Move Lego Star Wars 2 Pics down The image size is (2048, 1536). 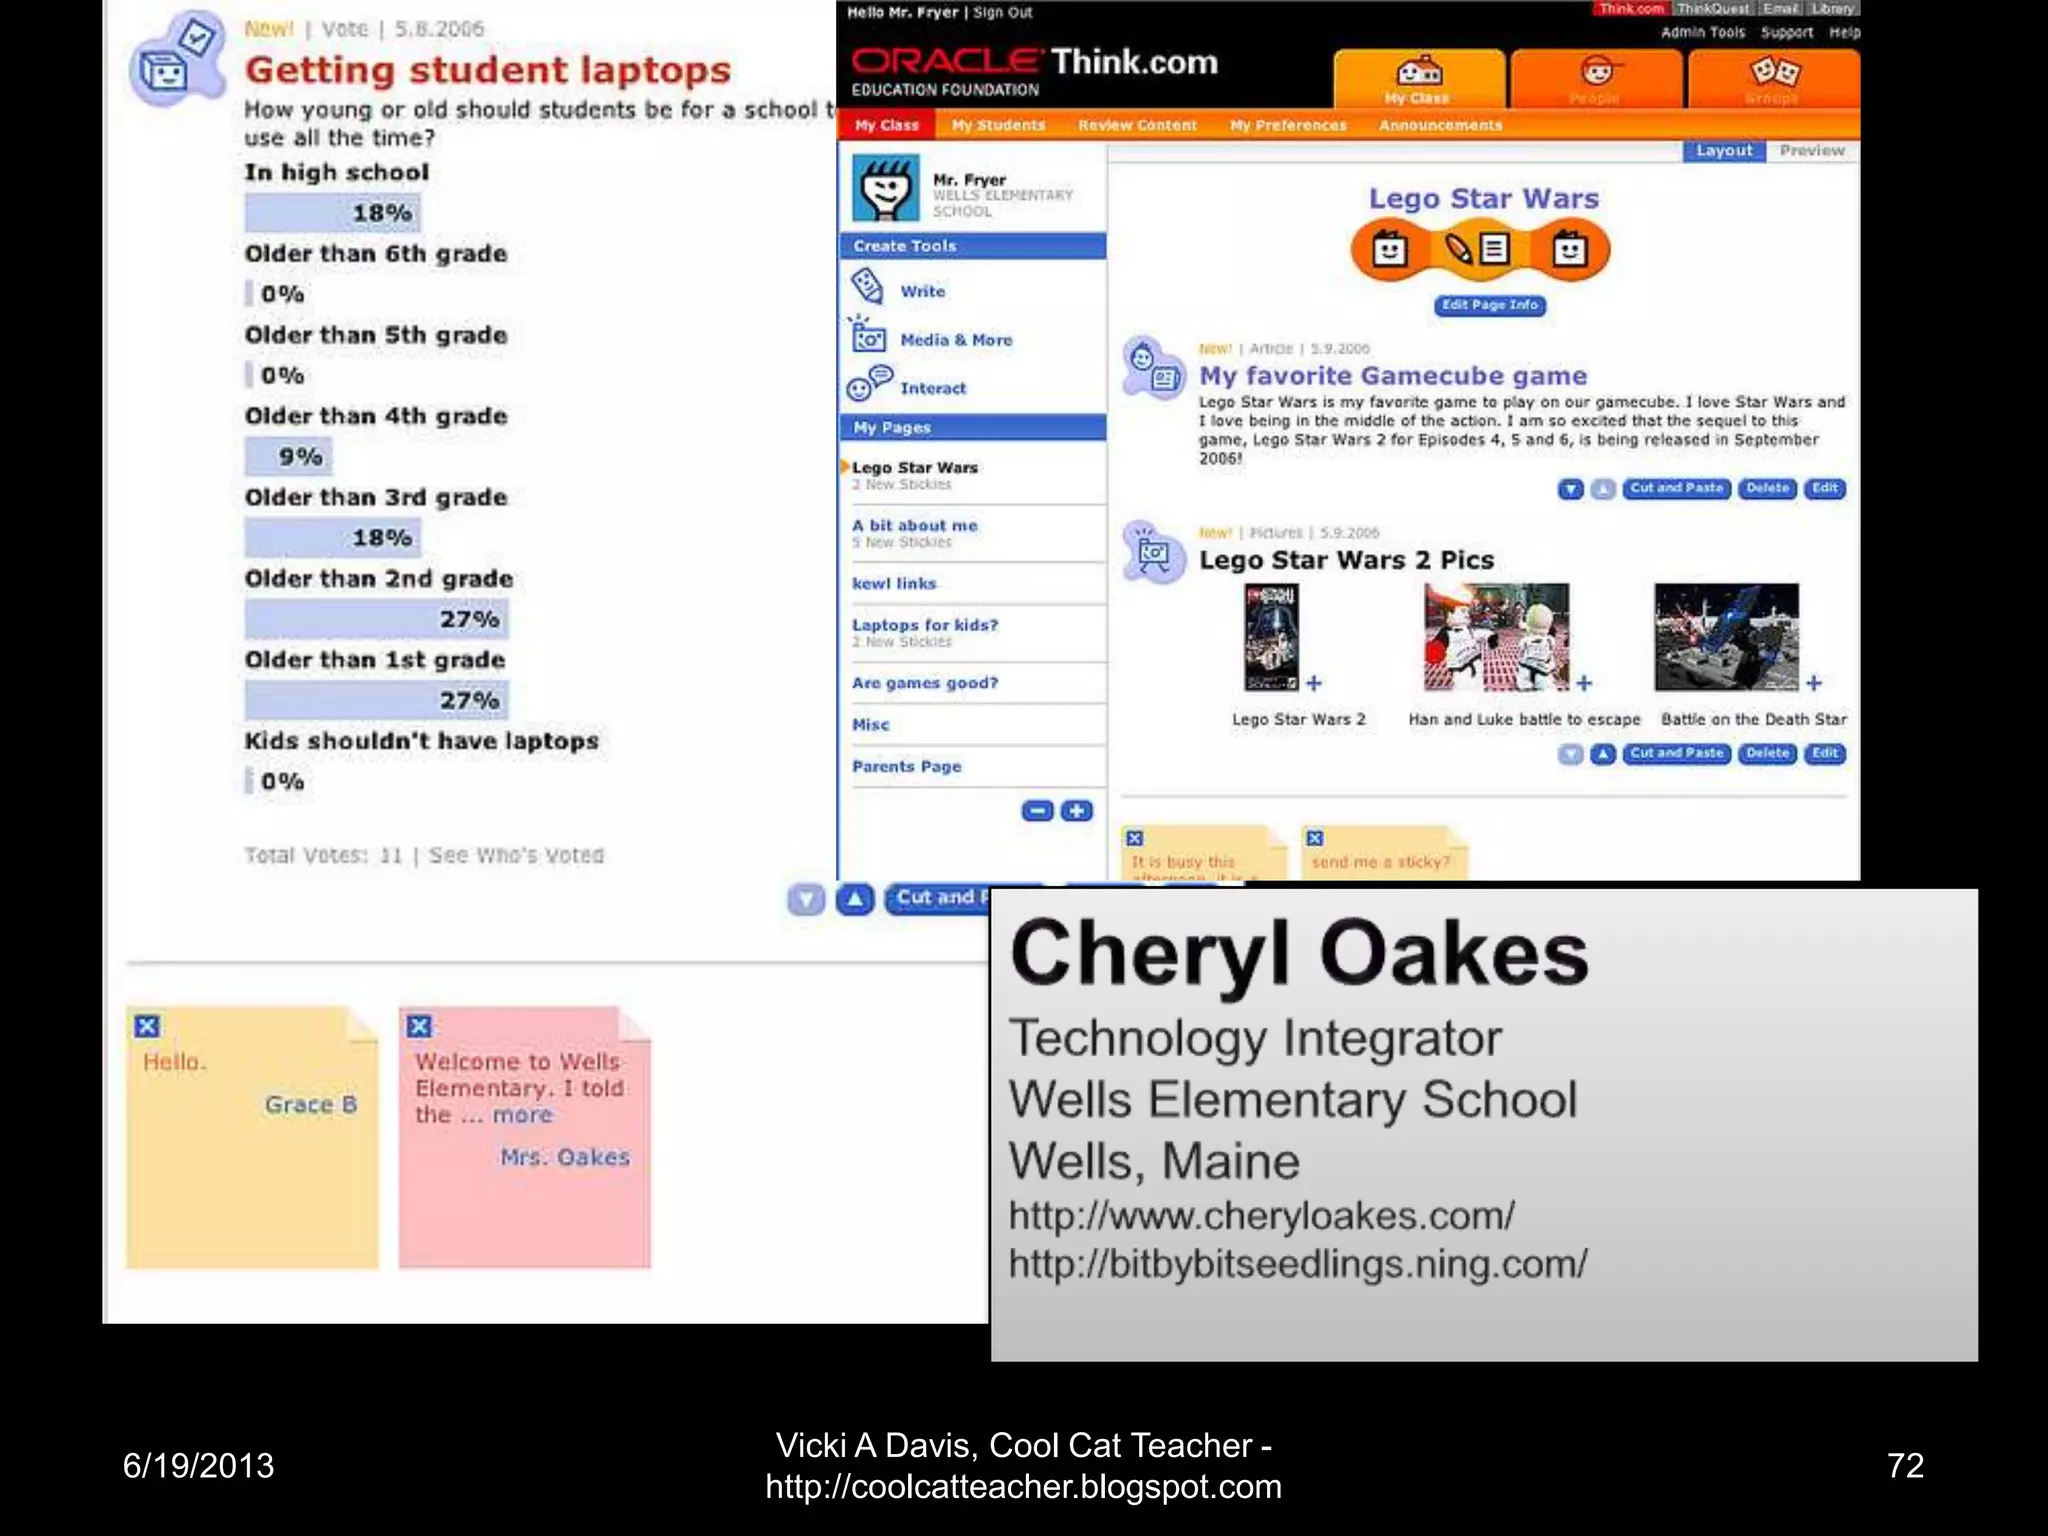coord(1571,754)
